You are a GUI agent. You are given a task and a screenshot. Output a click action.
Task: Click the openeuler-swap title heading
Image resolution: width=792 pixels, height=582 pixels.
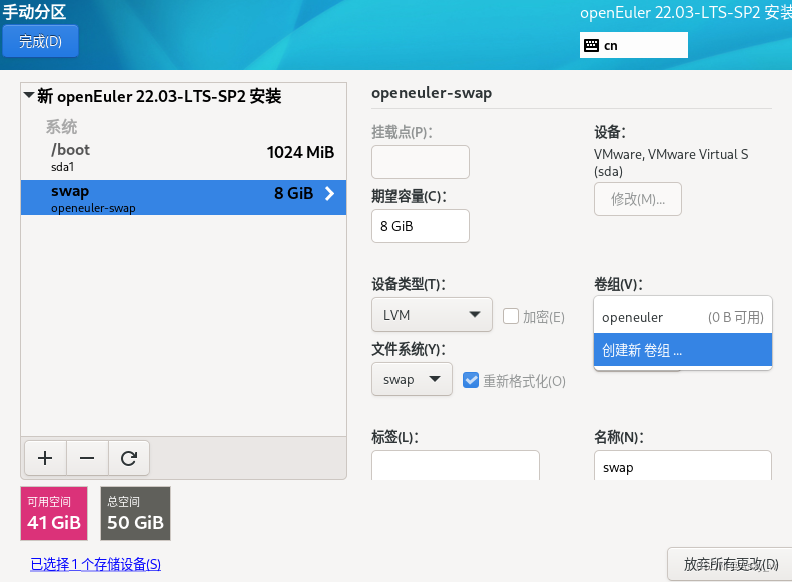point(431,93)
